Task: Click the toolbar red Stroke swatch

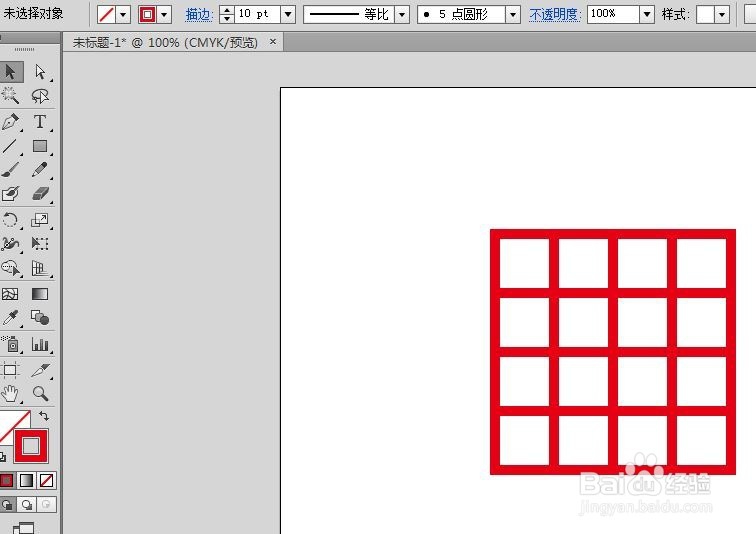Action: coord(31,446)
